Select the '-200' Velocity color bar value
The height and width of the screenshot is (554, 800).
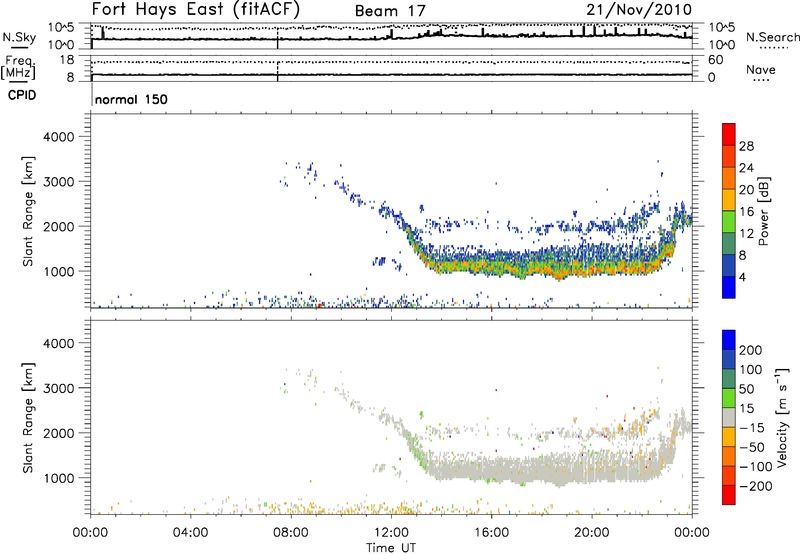pyautogui.click(x=755, y=486)
